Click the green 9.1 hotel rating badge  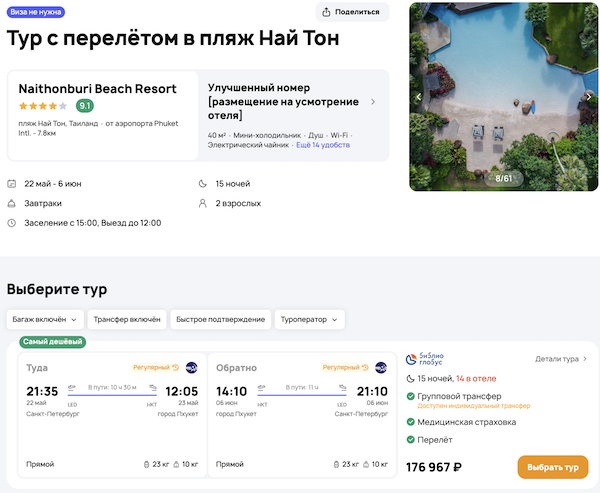pos(85,106)
